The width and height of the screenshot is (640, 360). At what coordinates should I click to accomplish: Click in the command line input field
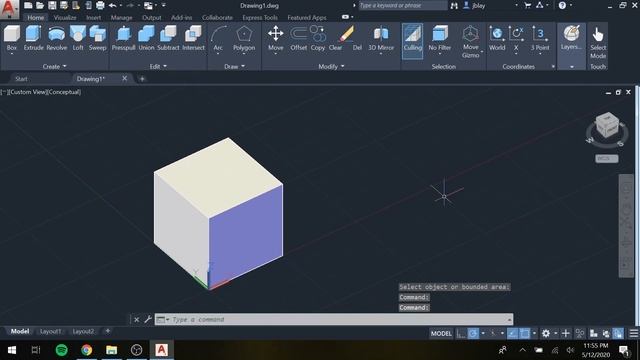[334, 319]
